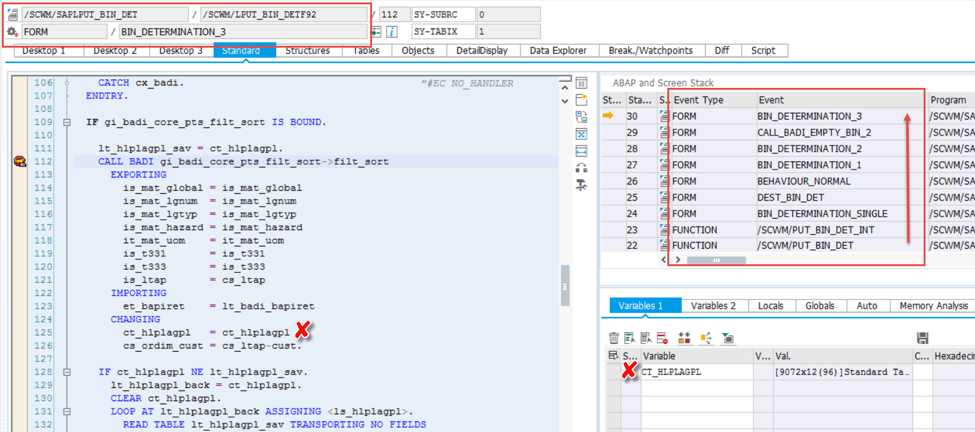Screen dimensions: 975x432
Task: Click the stack icon in the BIN_DETERMINATION_3 row
Action: click(664, 116)
